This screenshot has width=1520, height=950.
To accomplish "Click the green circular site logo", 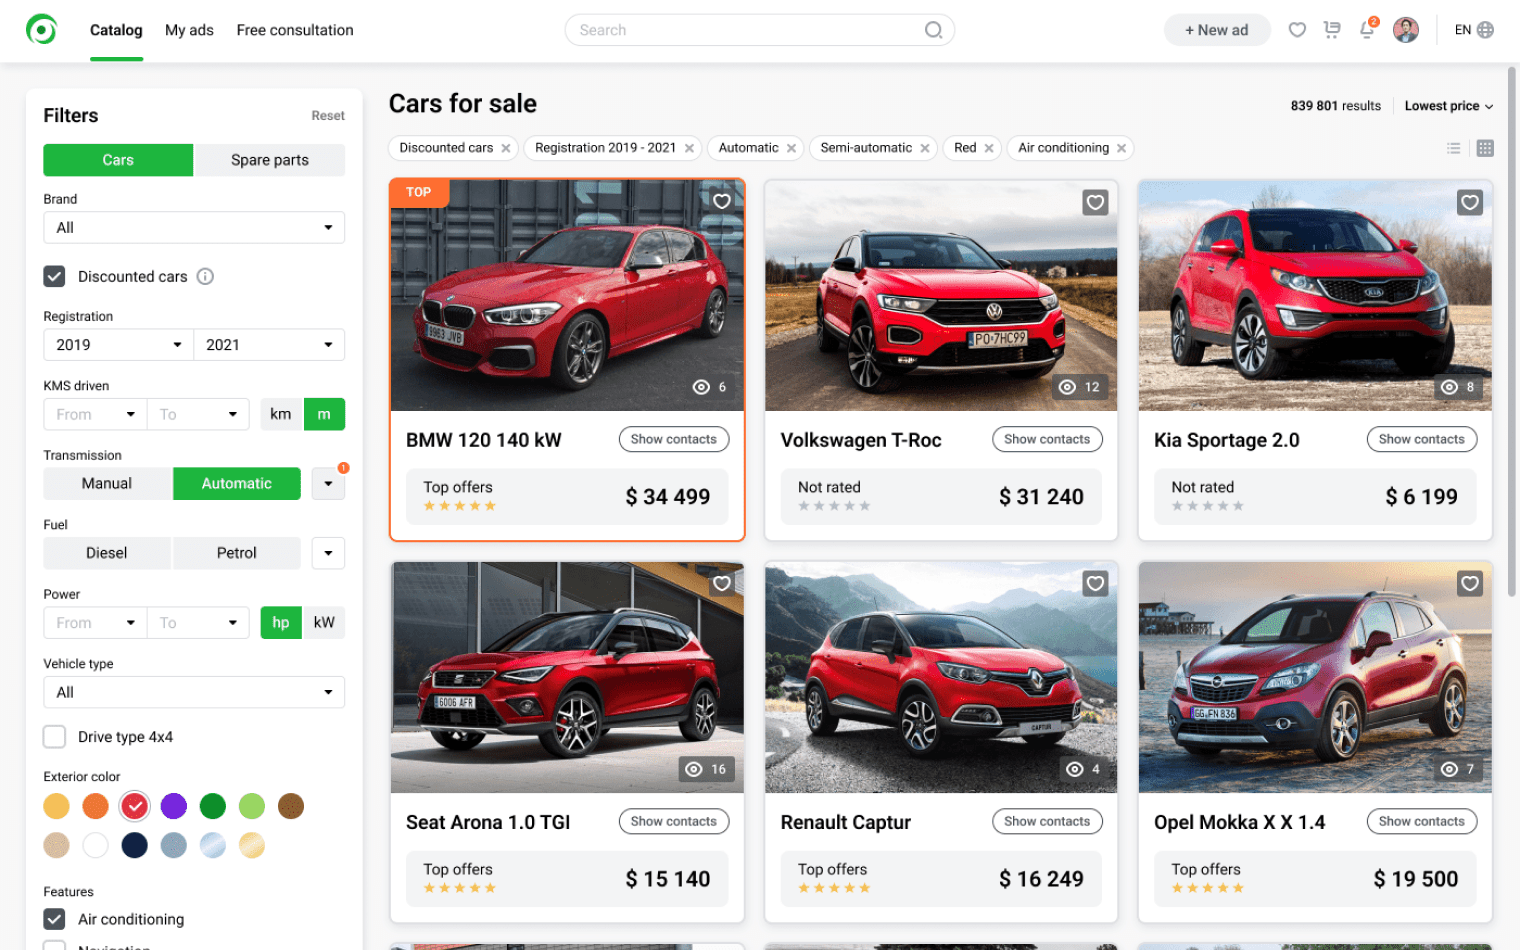I will [x=41, y=30].
